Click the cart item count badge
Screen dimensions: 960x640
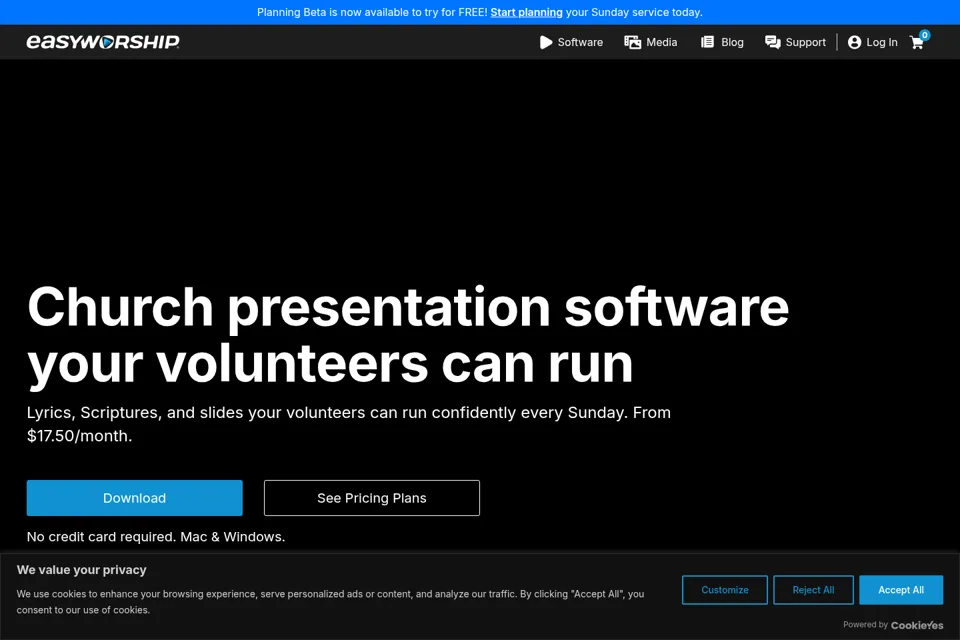pos(924,35)
